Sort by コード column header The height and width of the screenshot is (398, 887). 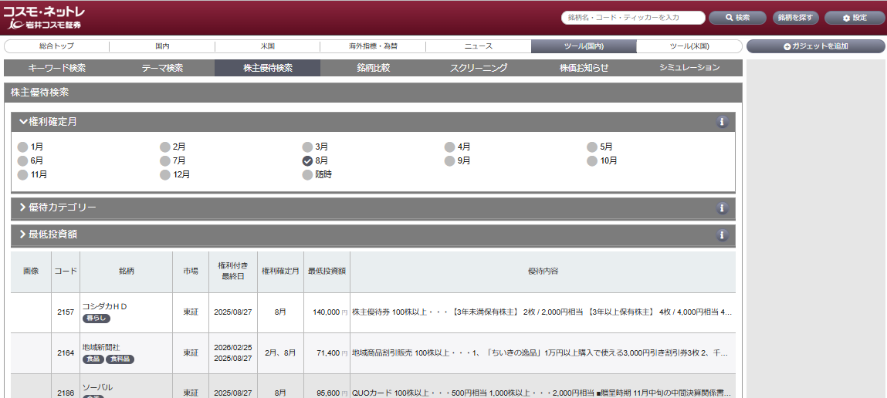click(66, 272)
